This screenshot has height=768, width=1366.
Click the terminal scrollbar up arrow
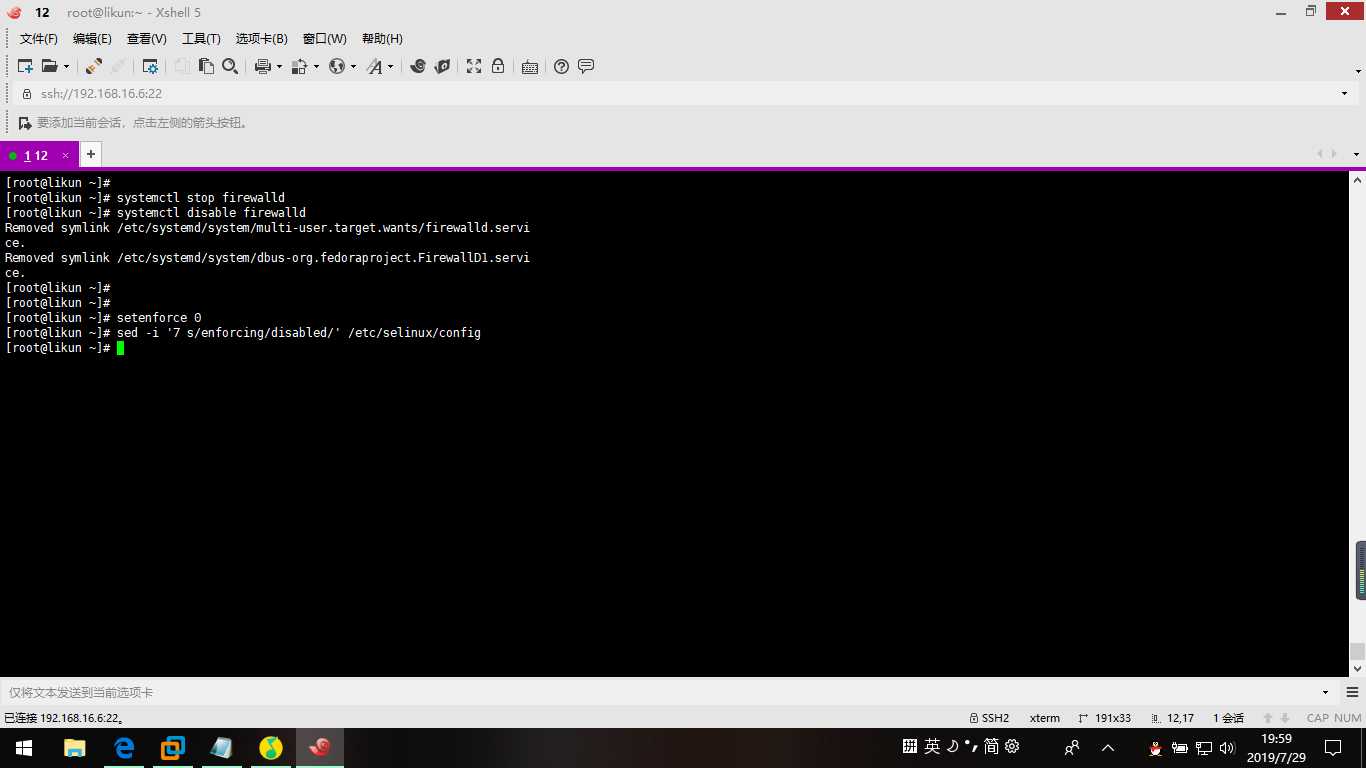click(x=1357, y=180)
